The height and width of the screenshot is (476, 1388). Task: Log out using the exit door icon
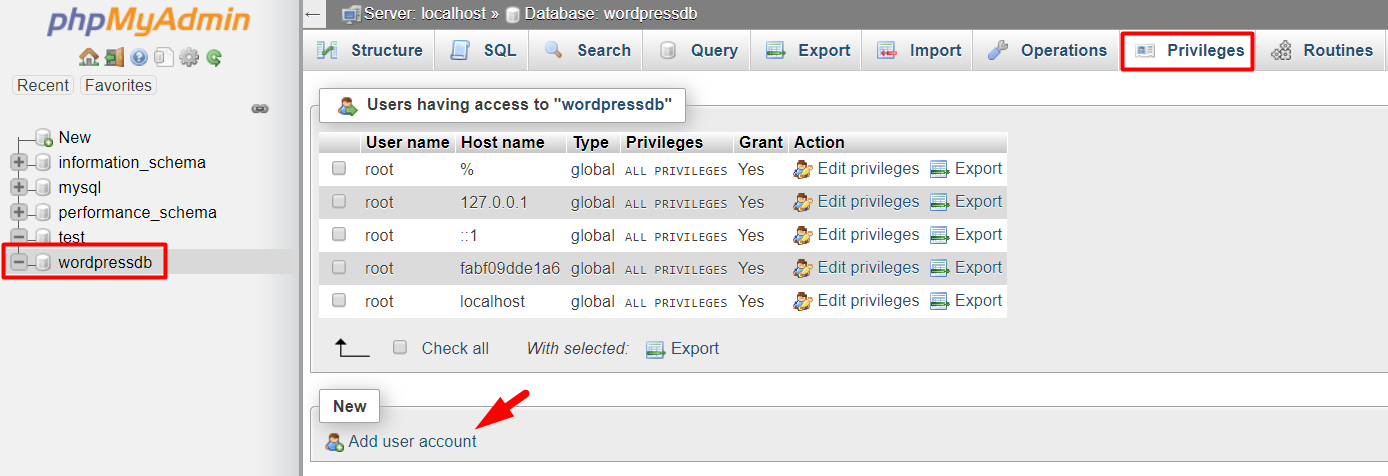pos(114,58)
